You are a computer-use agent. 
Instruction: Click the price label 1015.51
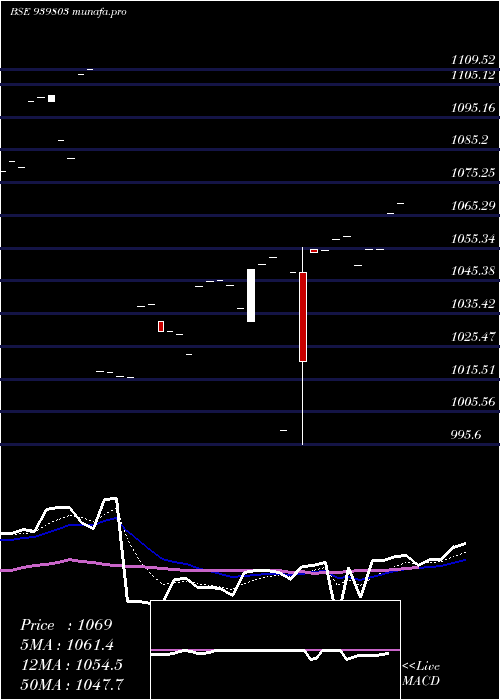(473, 370)
